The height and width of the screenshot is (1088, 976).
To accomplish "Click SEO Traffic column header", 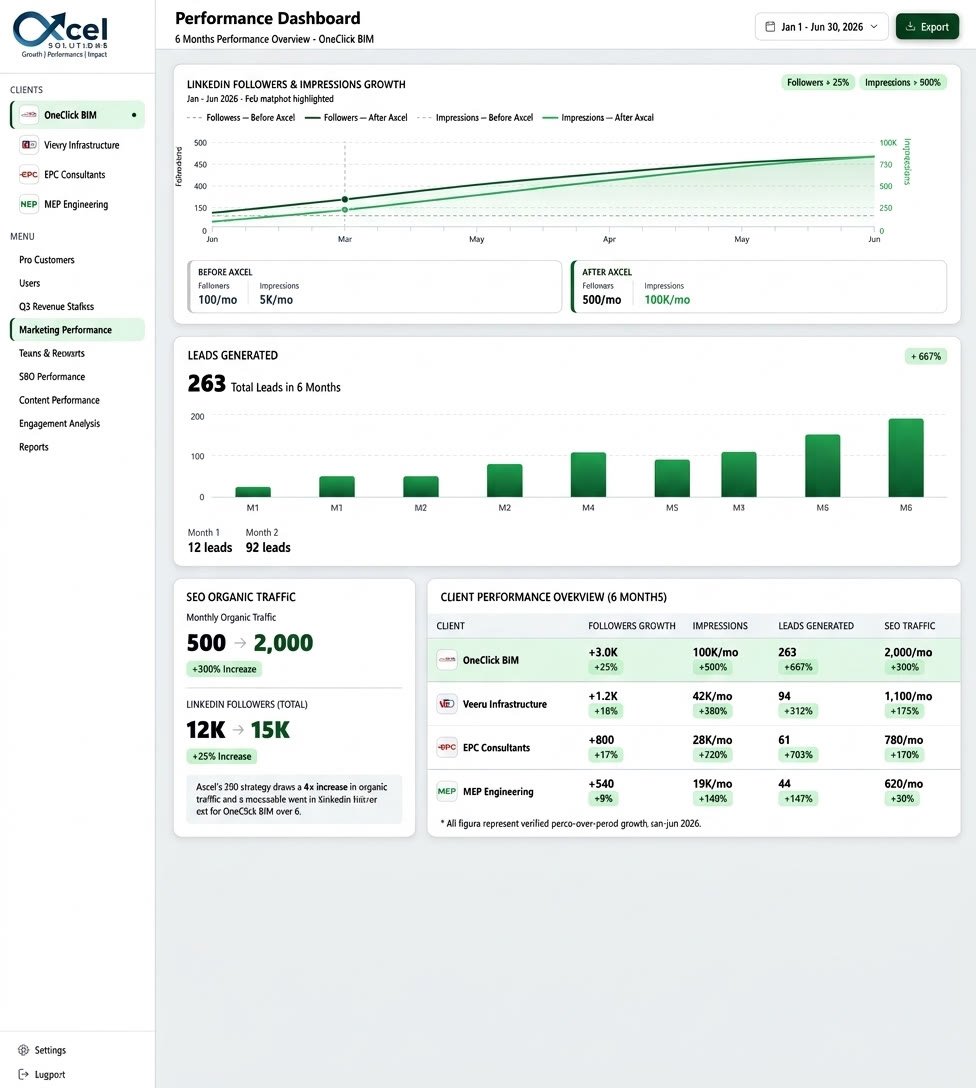I will click(909, 626).
